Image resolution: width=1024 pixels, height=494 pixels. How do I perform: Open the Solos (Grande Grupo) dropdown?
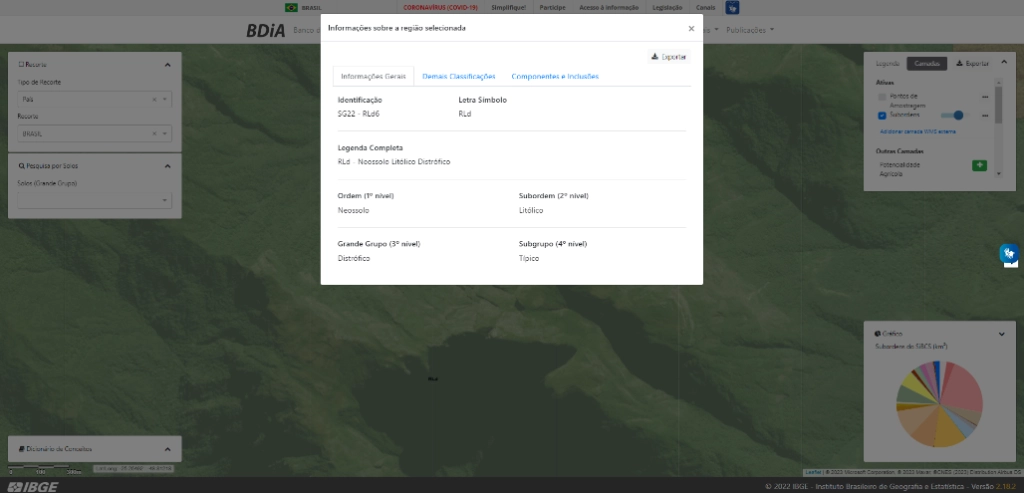(x=95, y=200)
